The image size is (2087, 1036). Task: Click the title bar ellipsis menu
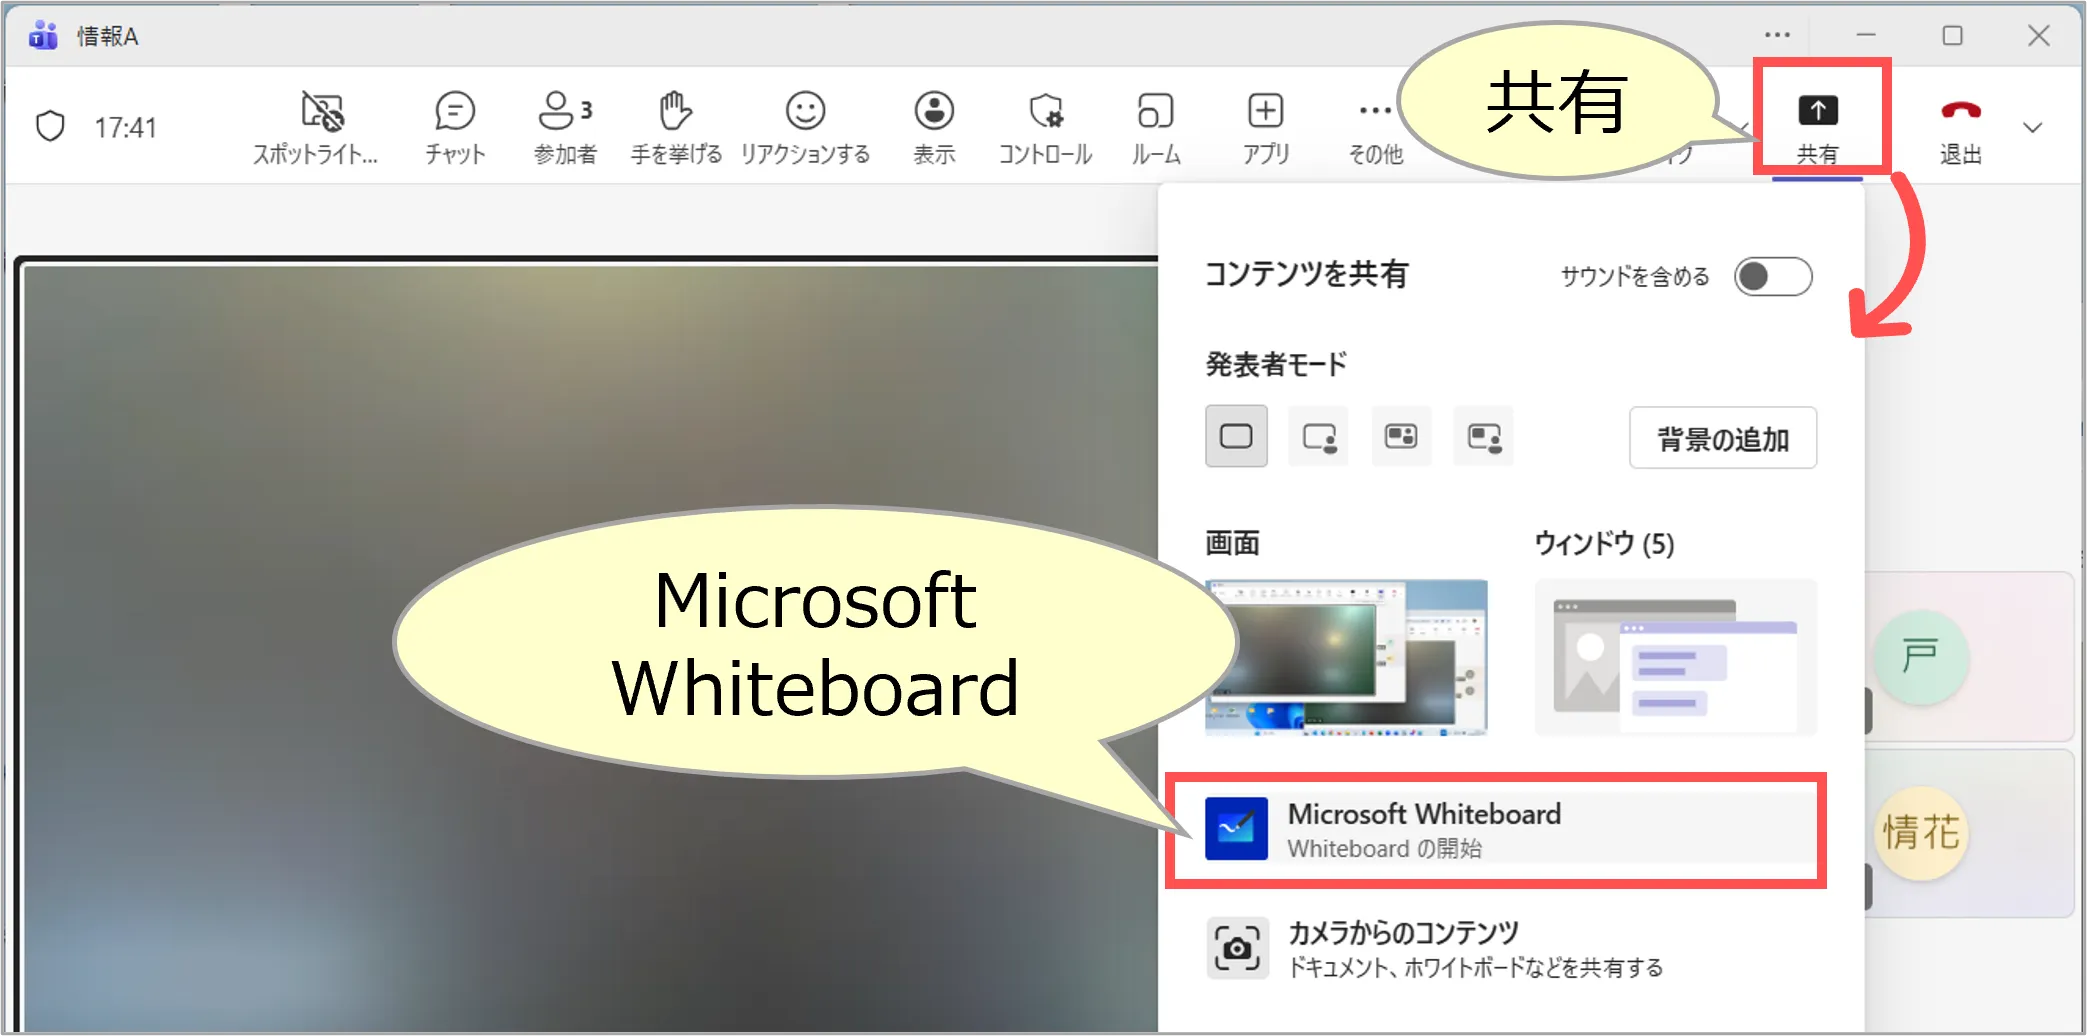tap(1777, 35)
